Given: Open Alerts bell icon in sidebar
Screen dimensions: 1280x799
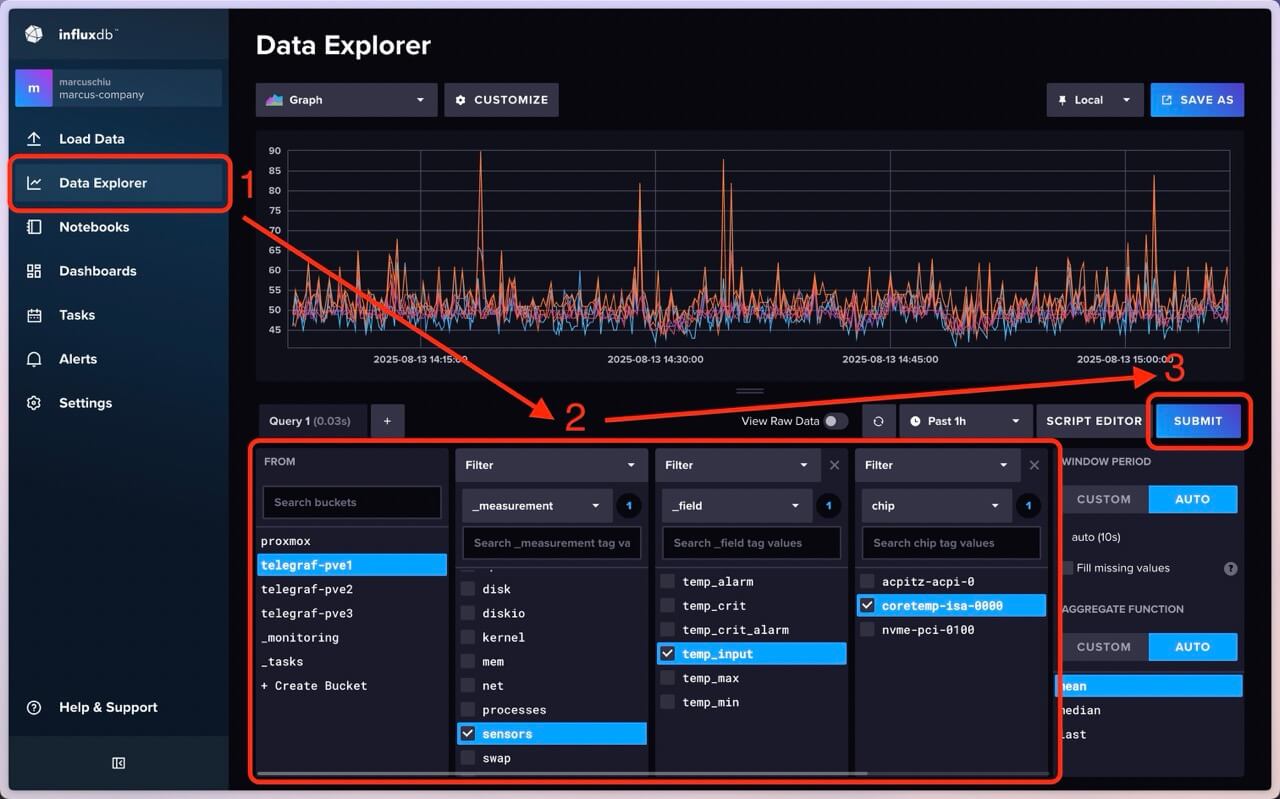Looking at the screenshot, I should (x=34, y=359).
